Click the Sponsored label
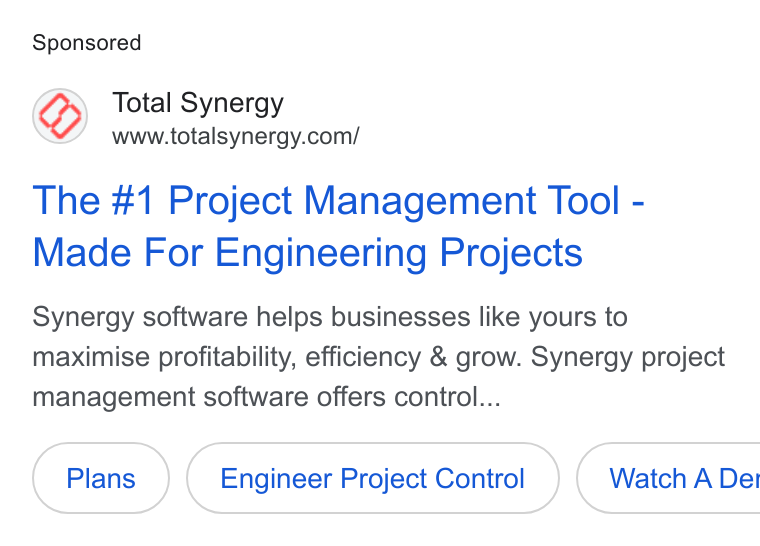Viewport: 760px width, 546px height. point(87,43)
